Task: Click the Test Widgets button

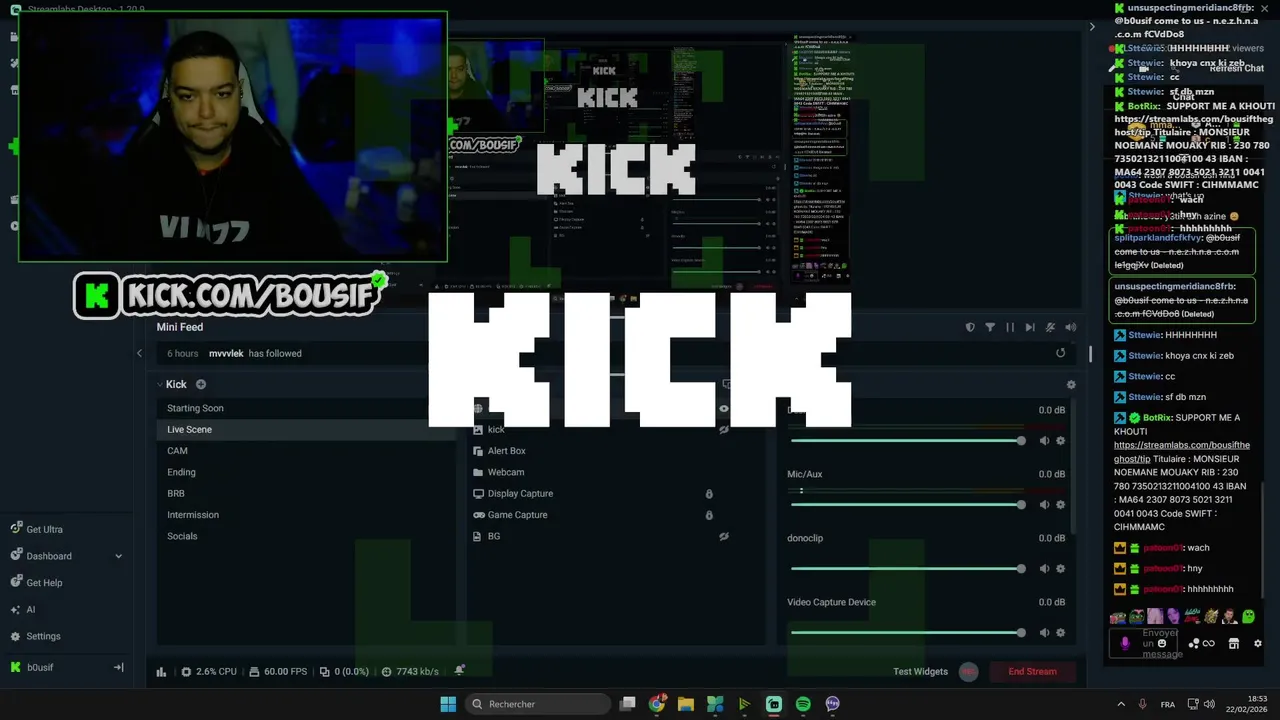Action: click(x=920, y=671)
